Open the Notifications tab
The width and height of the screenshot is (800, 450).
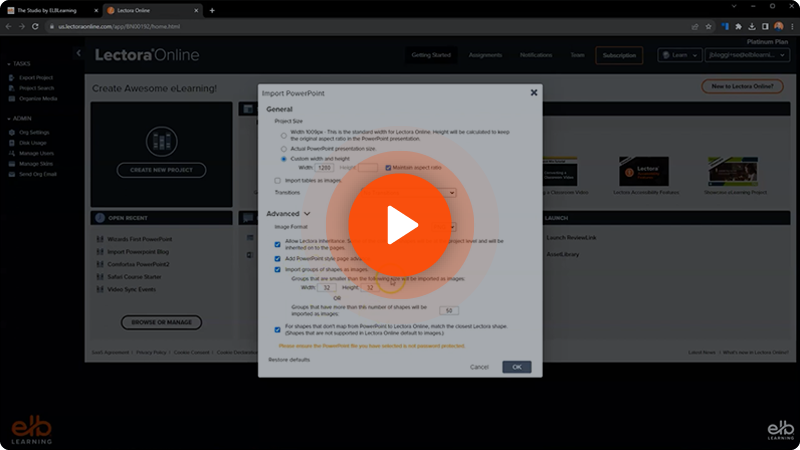[x=536, y=55]
